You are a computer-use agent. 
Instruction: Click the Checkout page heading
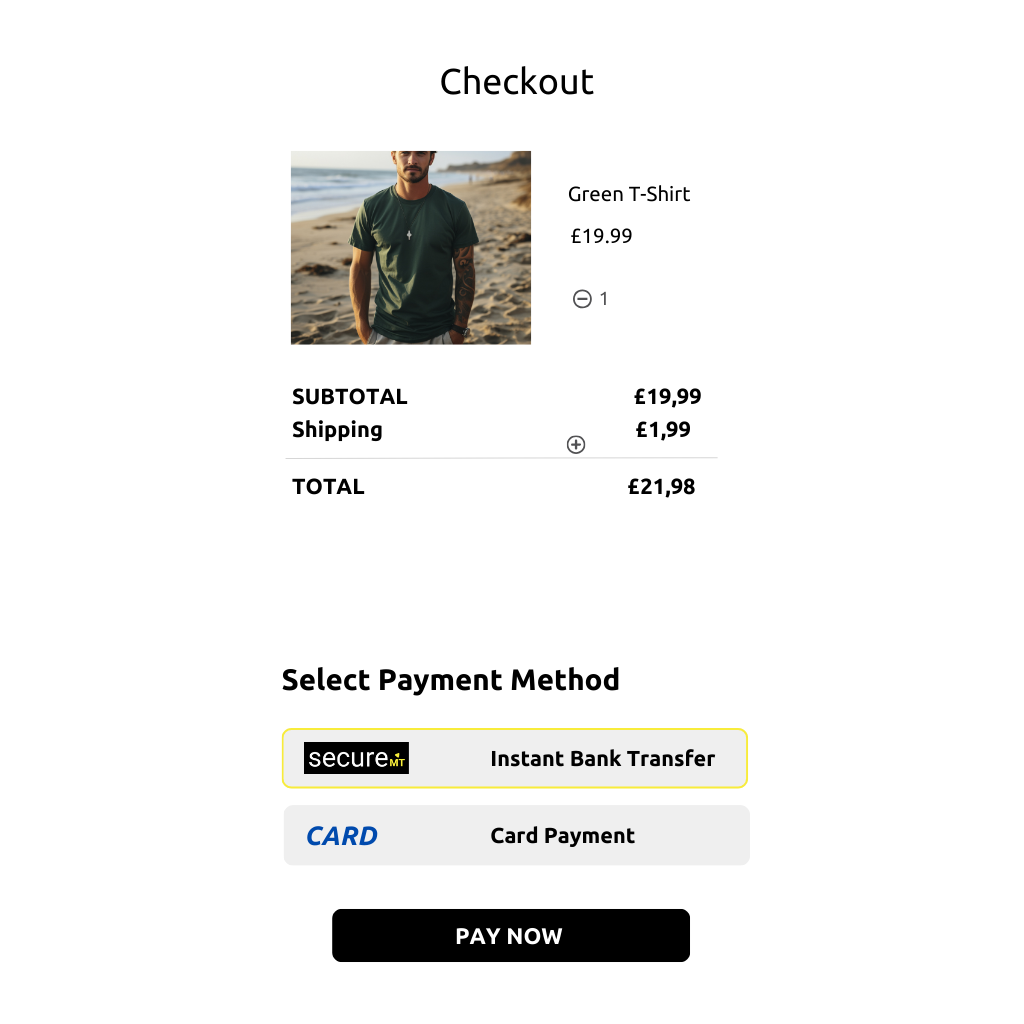pos(517,82)
